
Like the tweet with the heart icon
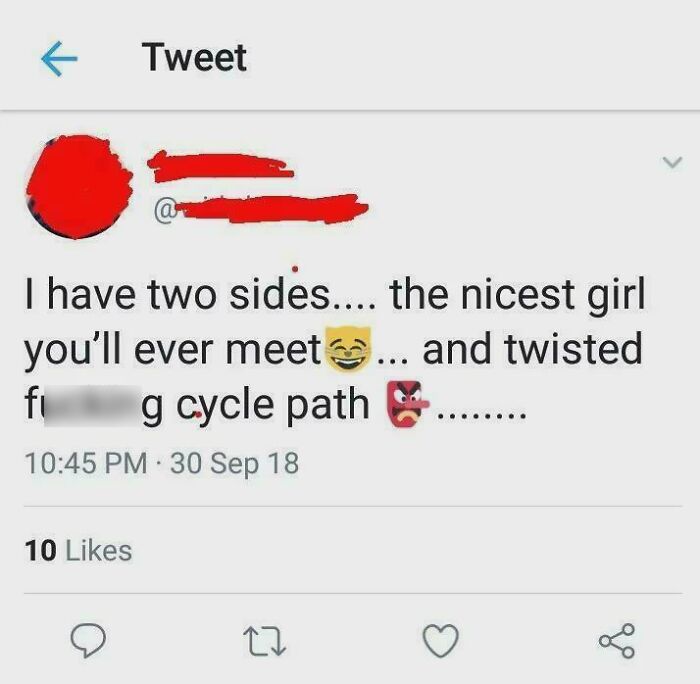(x=441, y=641)
